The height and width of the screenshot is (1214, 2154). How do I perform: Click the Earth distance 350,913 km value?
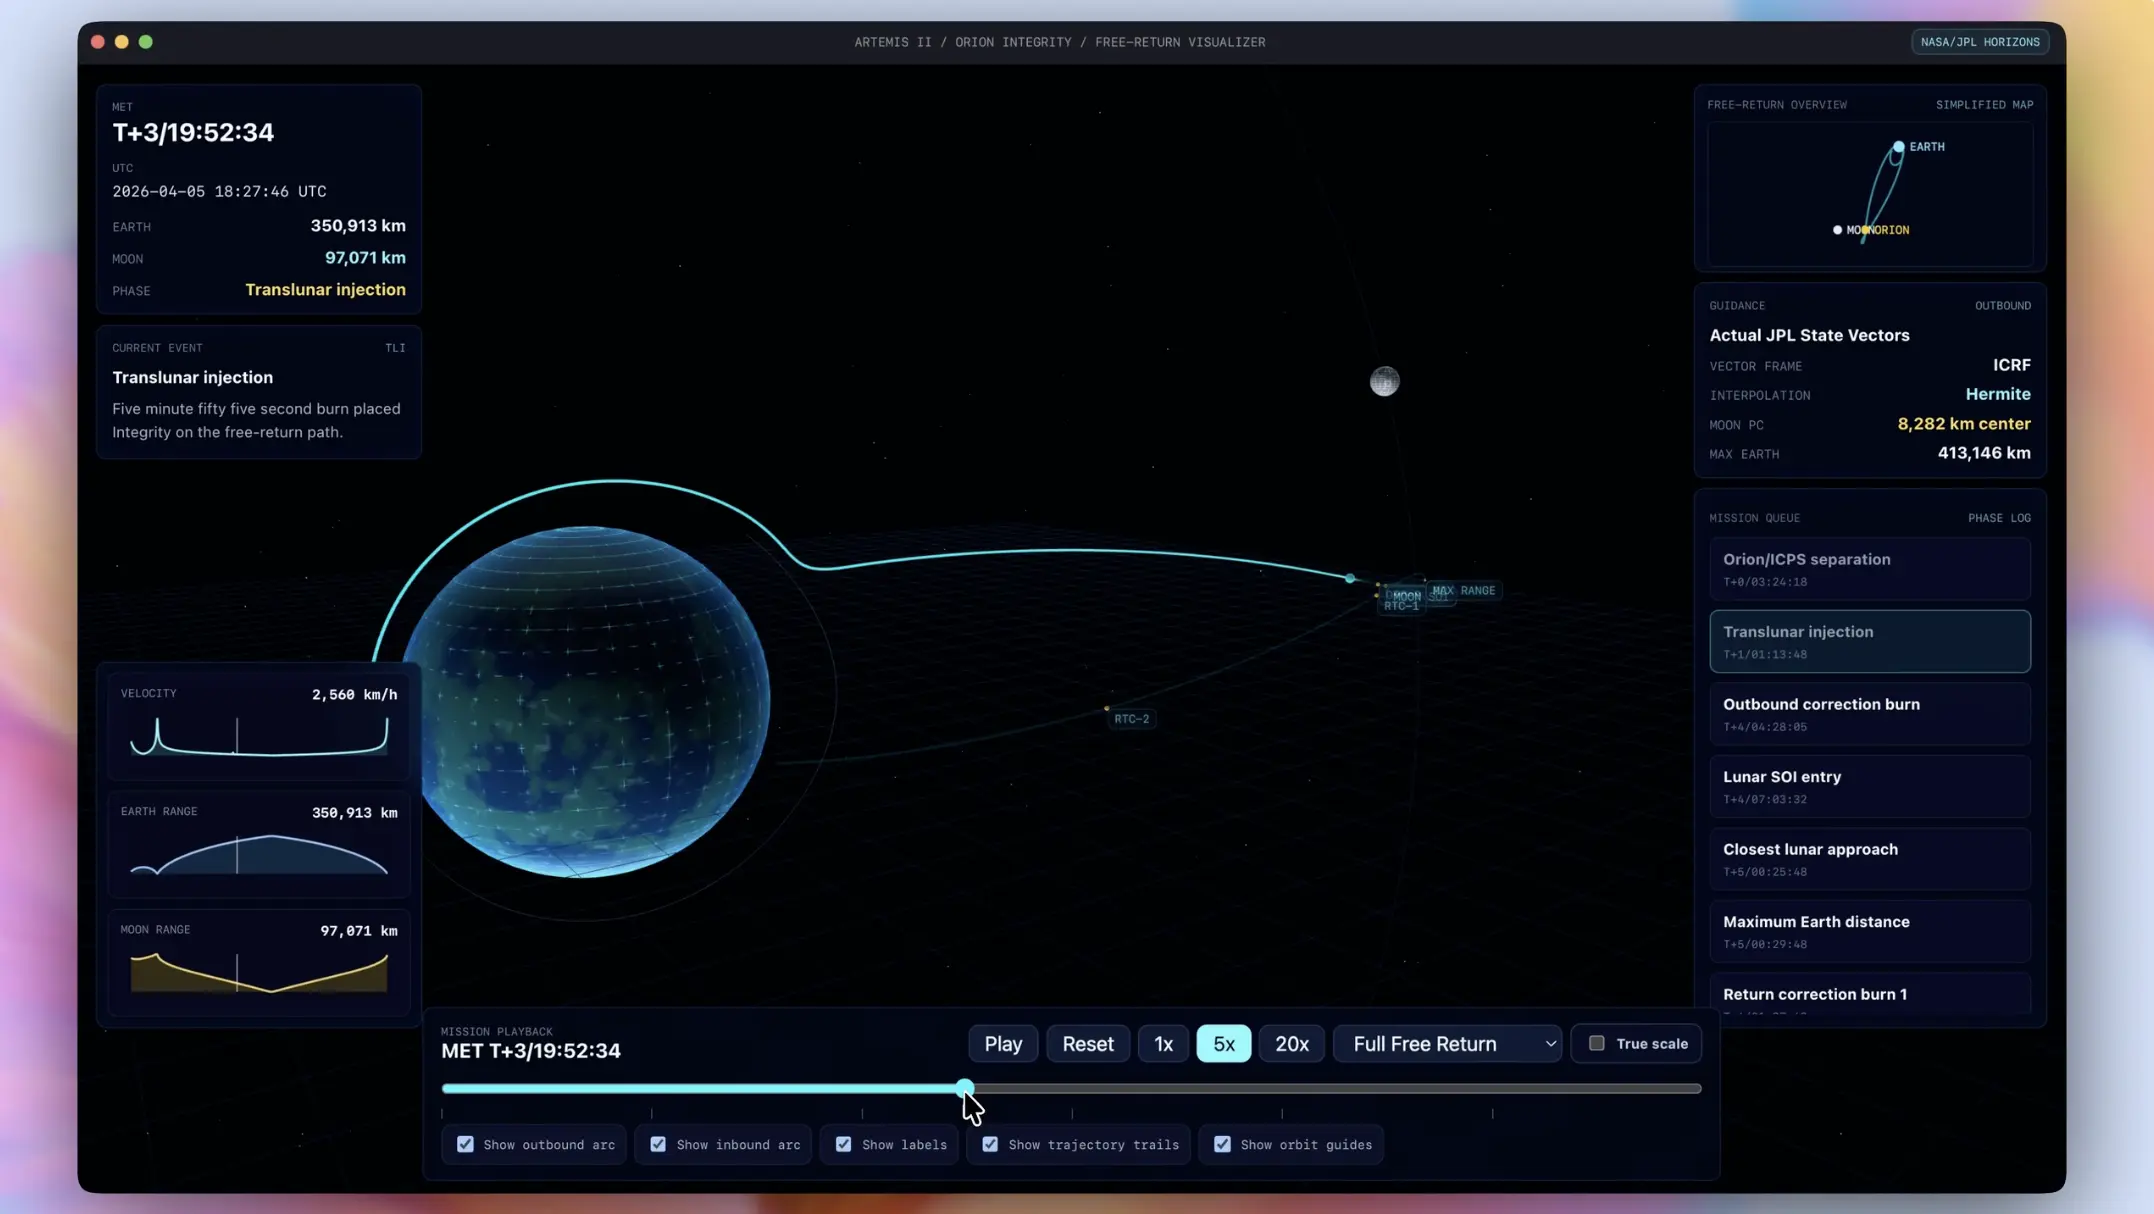(358, 226)
